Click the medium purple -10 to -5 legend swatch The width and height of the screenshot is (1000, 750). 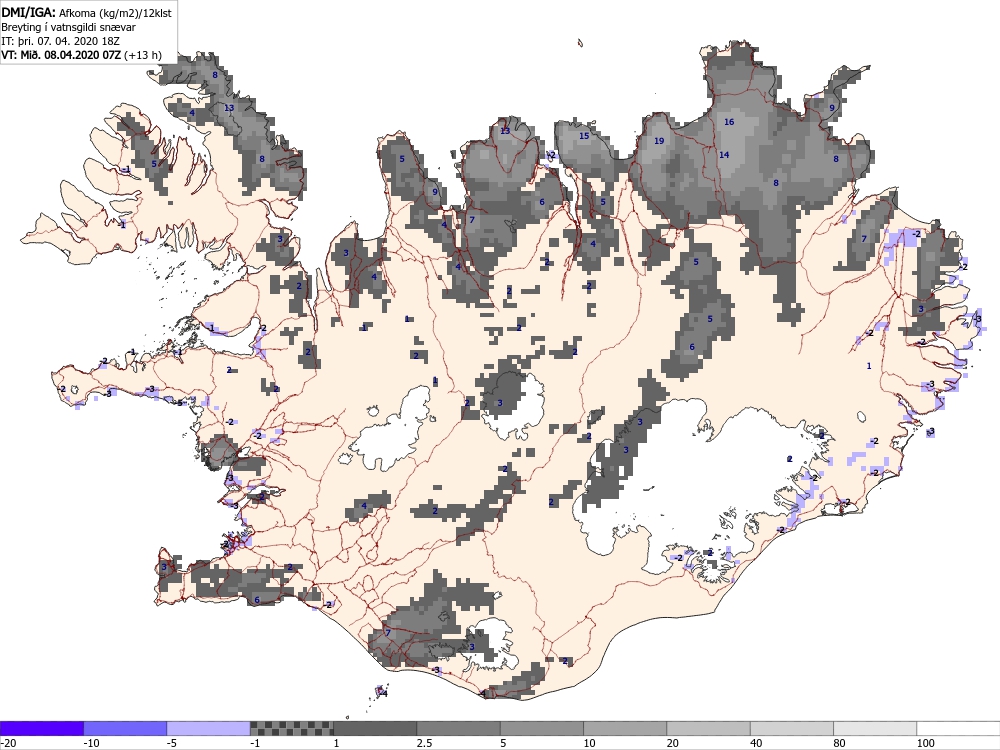125,728
